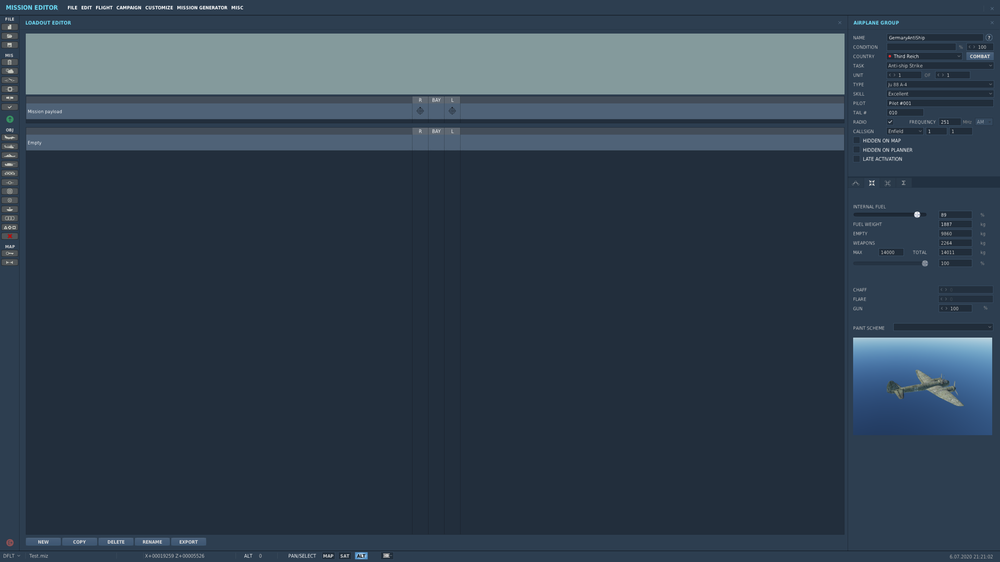Image resolution: width=1000 pixels, height=562 pixels.
Task: Open the summary sigma tab icon
Action: (903, 183)
